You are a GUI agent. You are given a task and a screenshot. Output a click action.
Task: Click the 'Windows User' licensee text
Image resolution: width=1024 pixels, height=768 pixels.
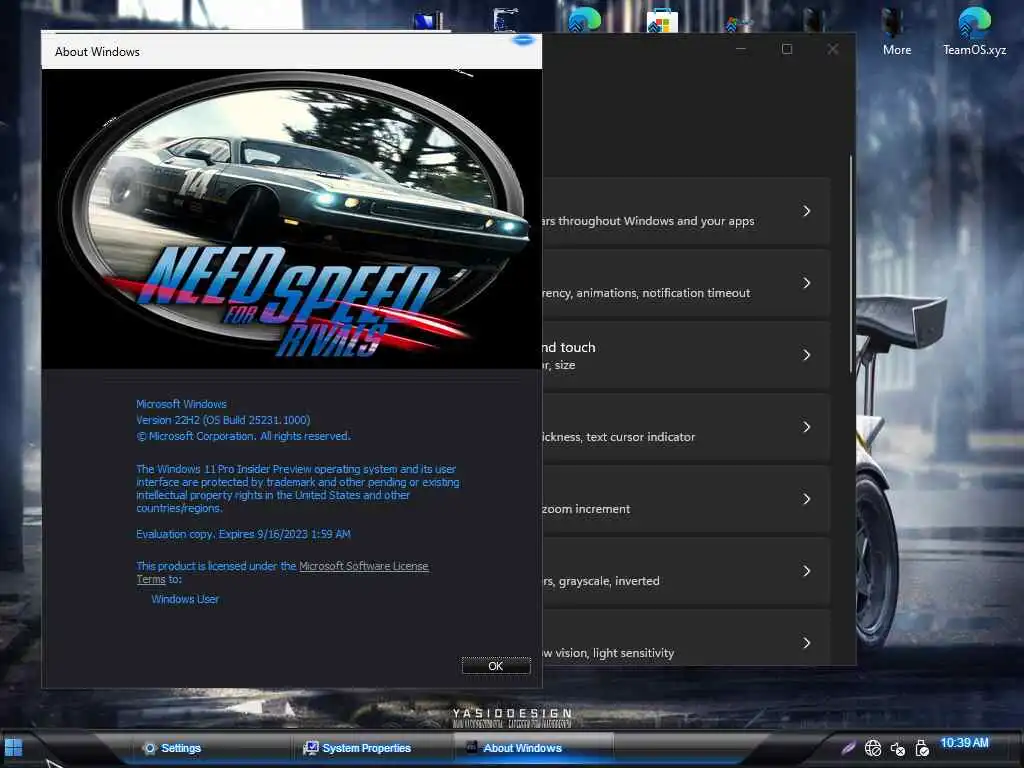(x=185, y=599)
